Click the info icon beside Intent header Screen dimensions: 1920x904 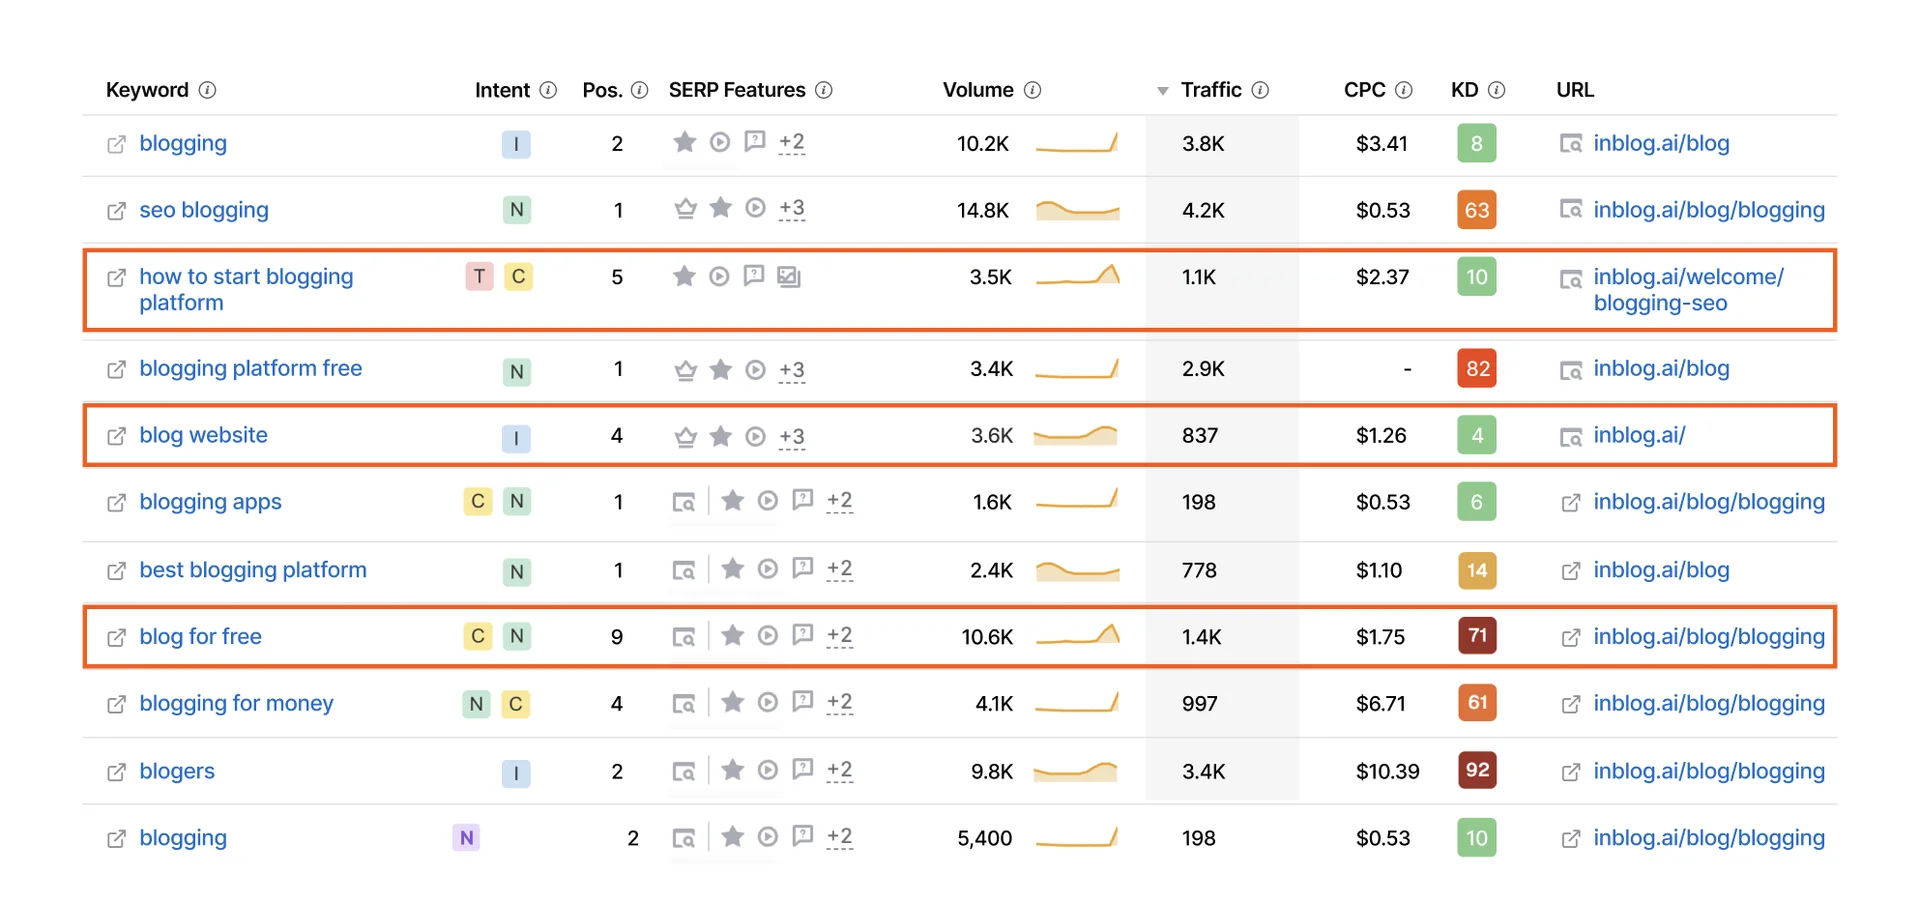pyautogui.click(x=548, y=90)
